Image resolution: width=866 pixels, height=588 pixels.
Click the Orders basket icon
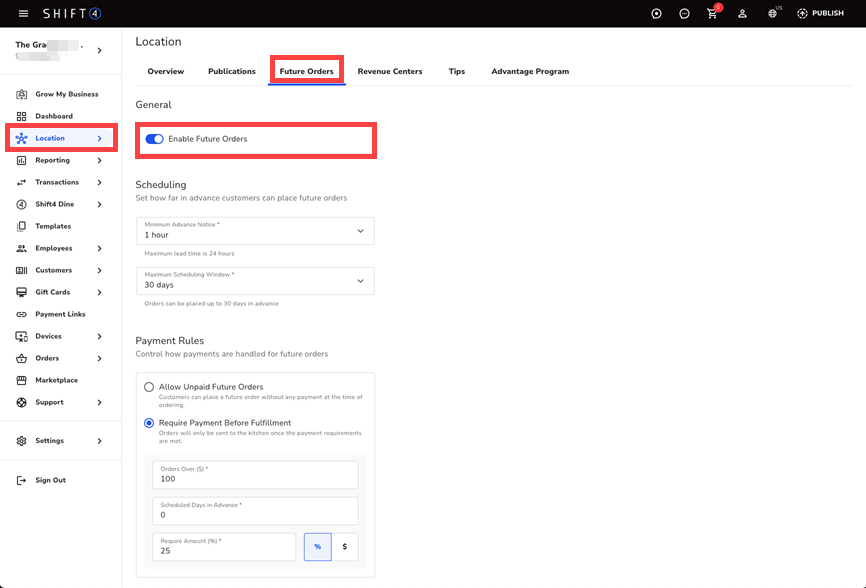(22, 358)
